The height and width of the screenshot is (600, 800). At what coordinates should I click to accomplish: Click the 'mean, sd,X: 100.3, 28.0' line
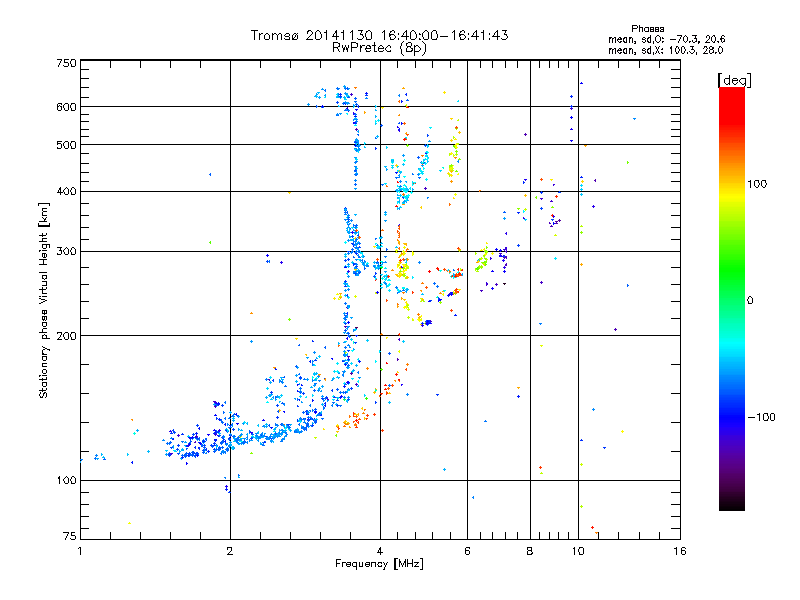coord(665,50)
